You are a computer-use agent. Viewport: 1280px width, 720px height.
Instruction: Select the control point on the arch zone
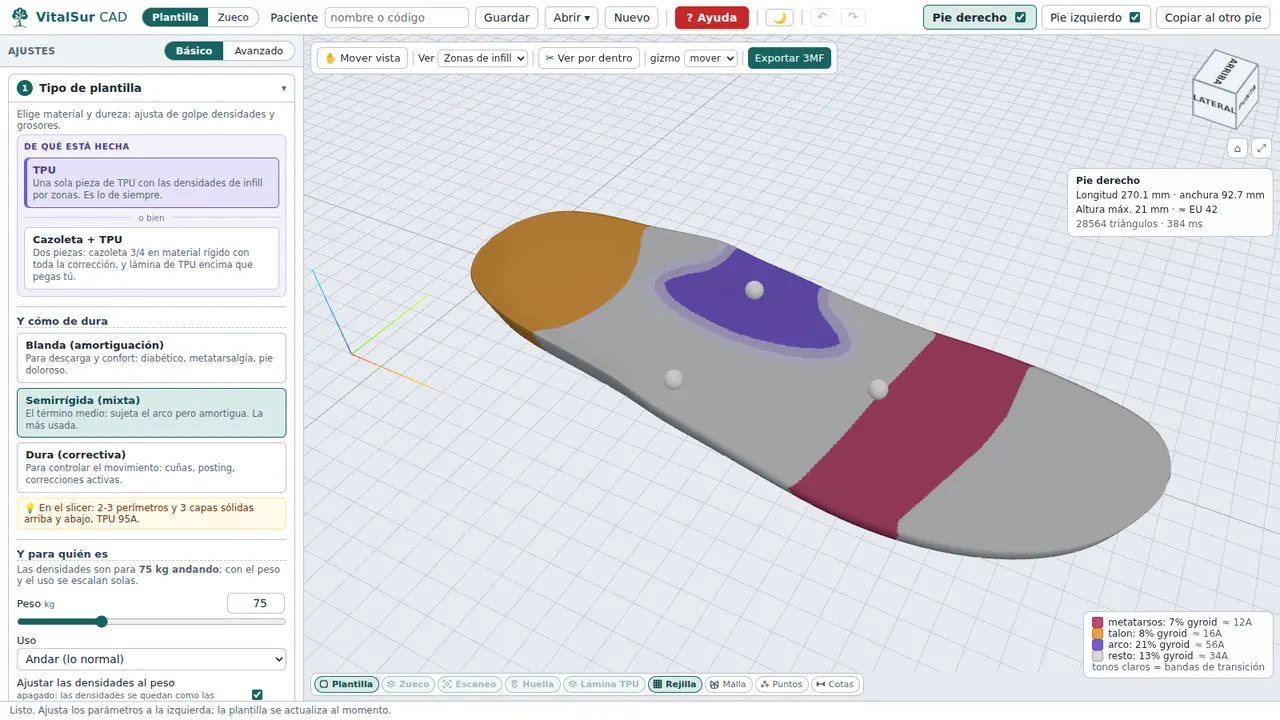[755, 290]
